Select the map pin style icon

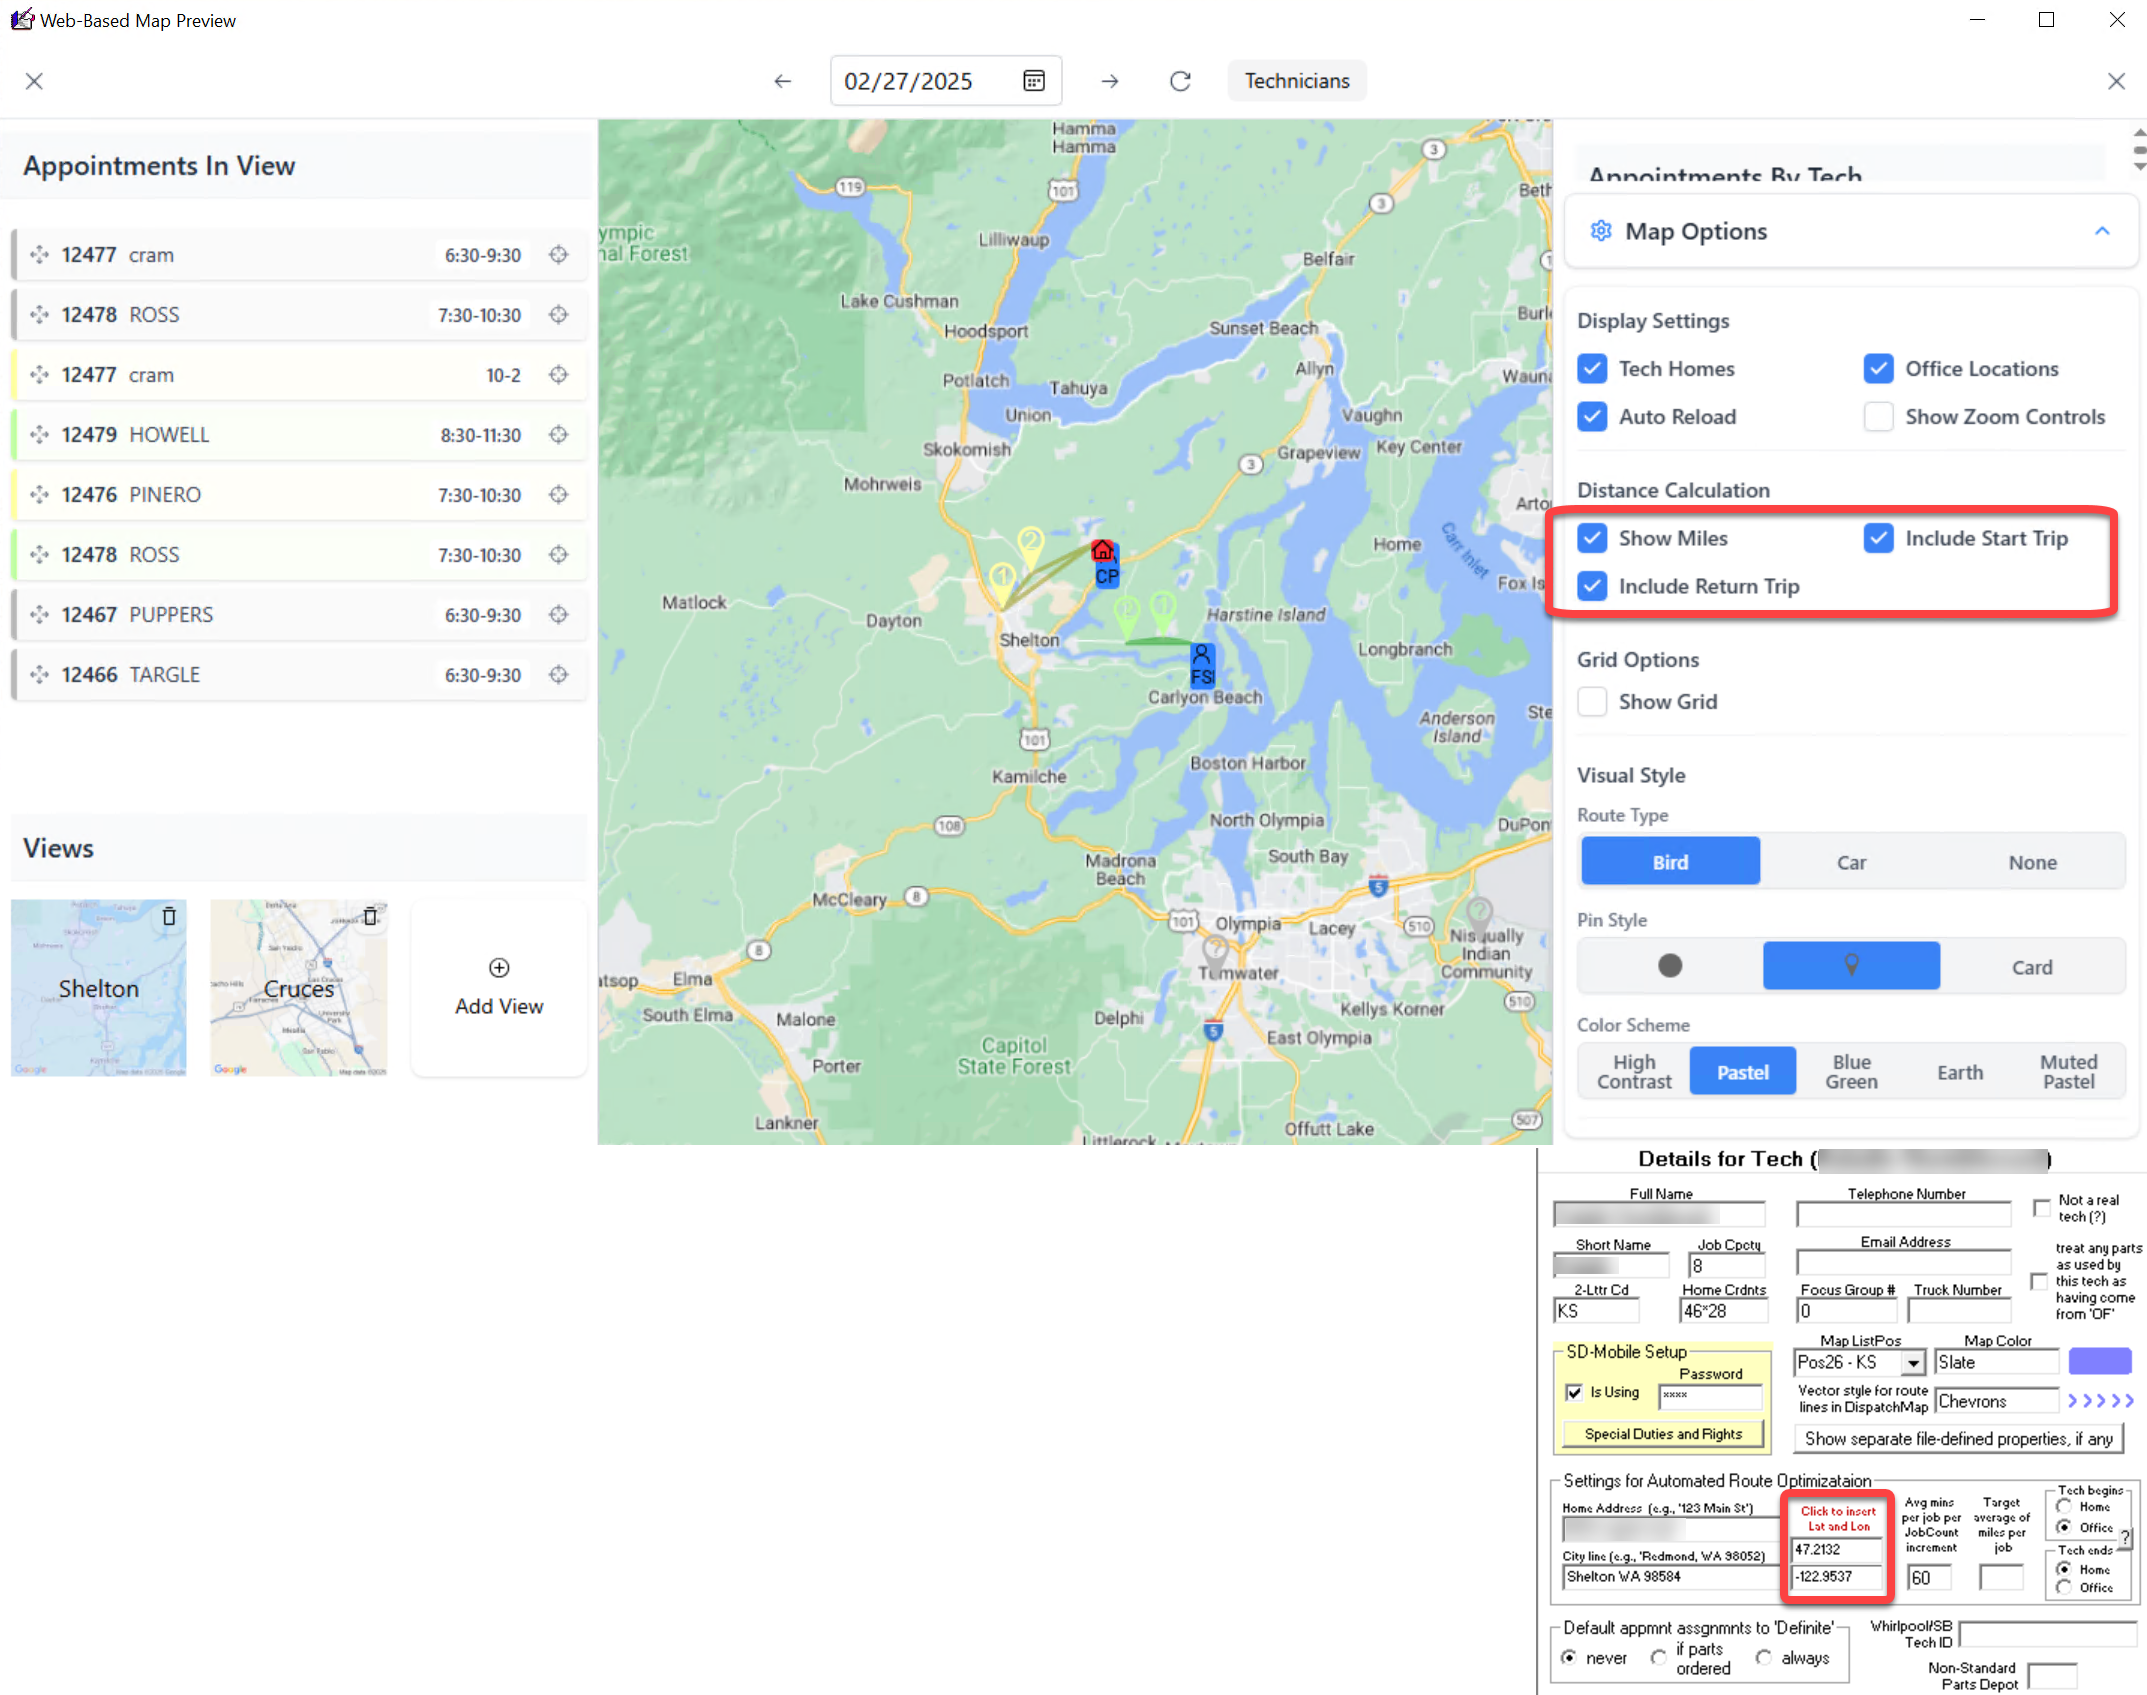(1850, 965)
